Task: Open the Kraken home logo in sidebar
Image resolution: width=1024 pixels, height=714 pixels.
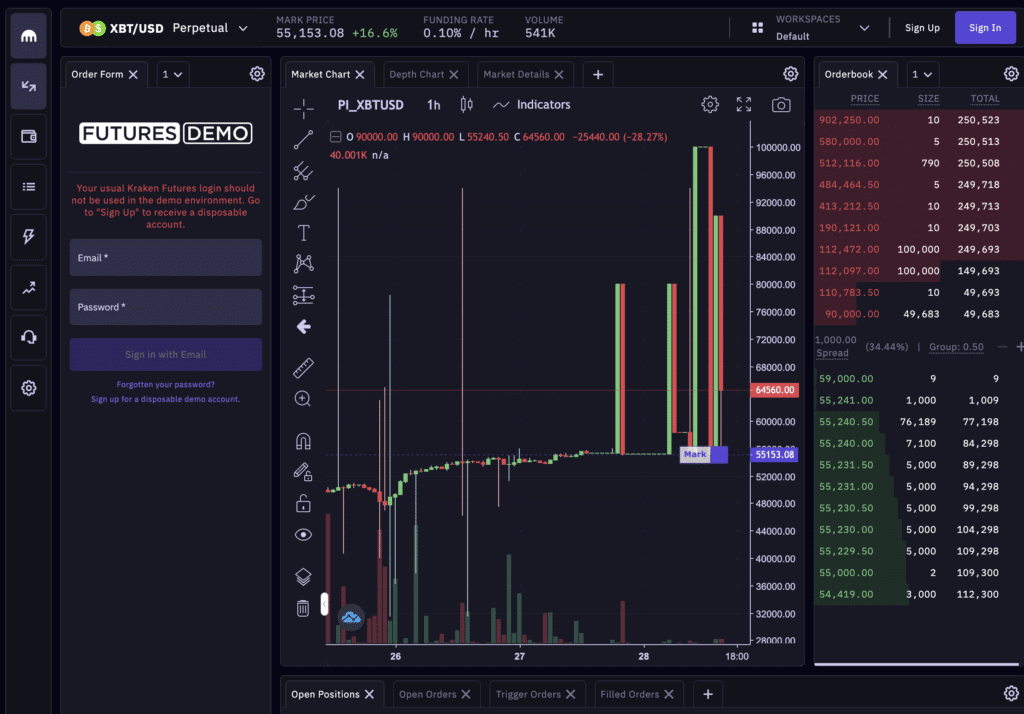Action: tap(29, 36)
